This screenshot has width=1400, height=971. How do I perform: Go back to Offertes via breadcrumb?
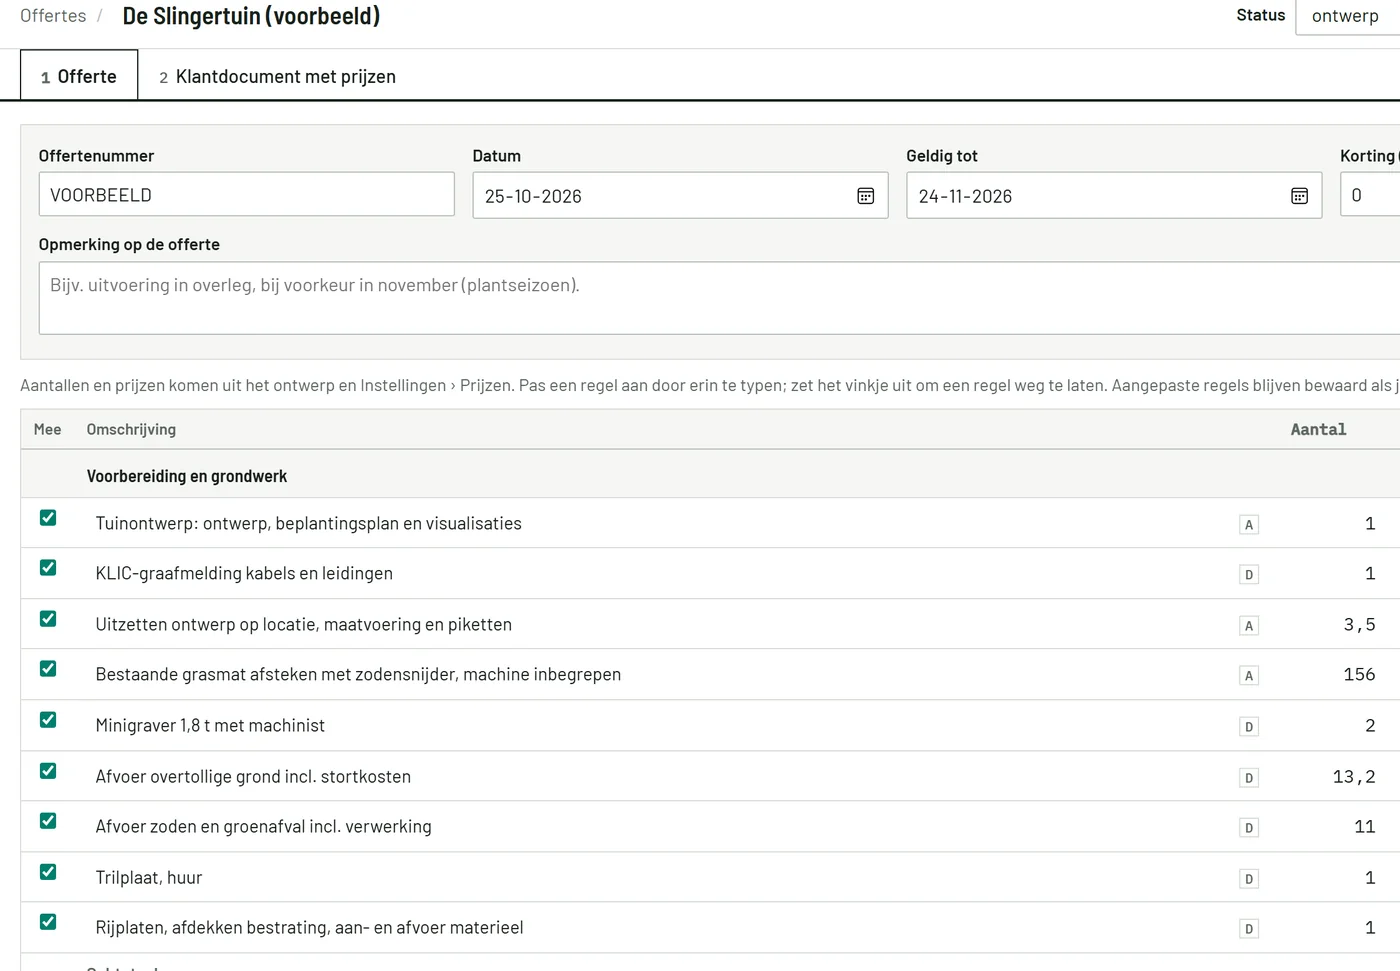coord(53,16)
